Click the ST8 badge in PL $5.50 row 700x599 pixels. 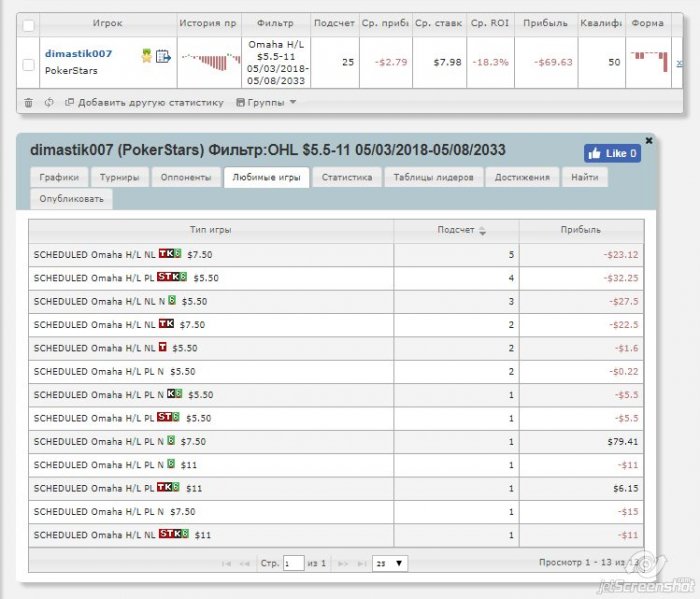click(x=168, y=417)
